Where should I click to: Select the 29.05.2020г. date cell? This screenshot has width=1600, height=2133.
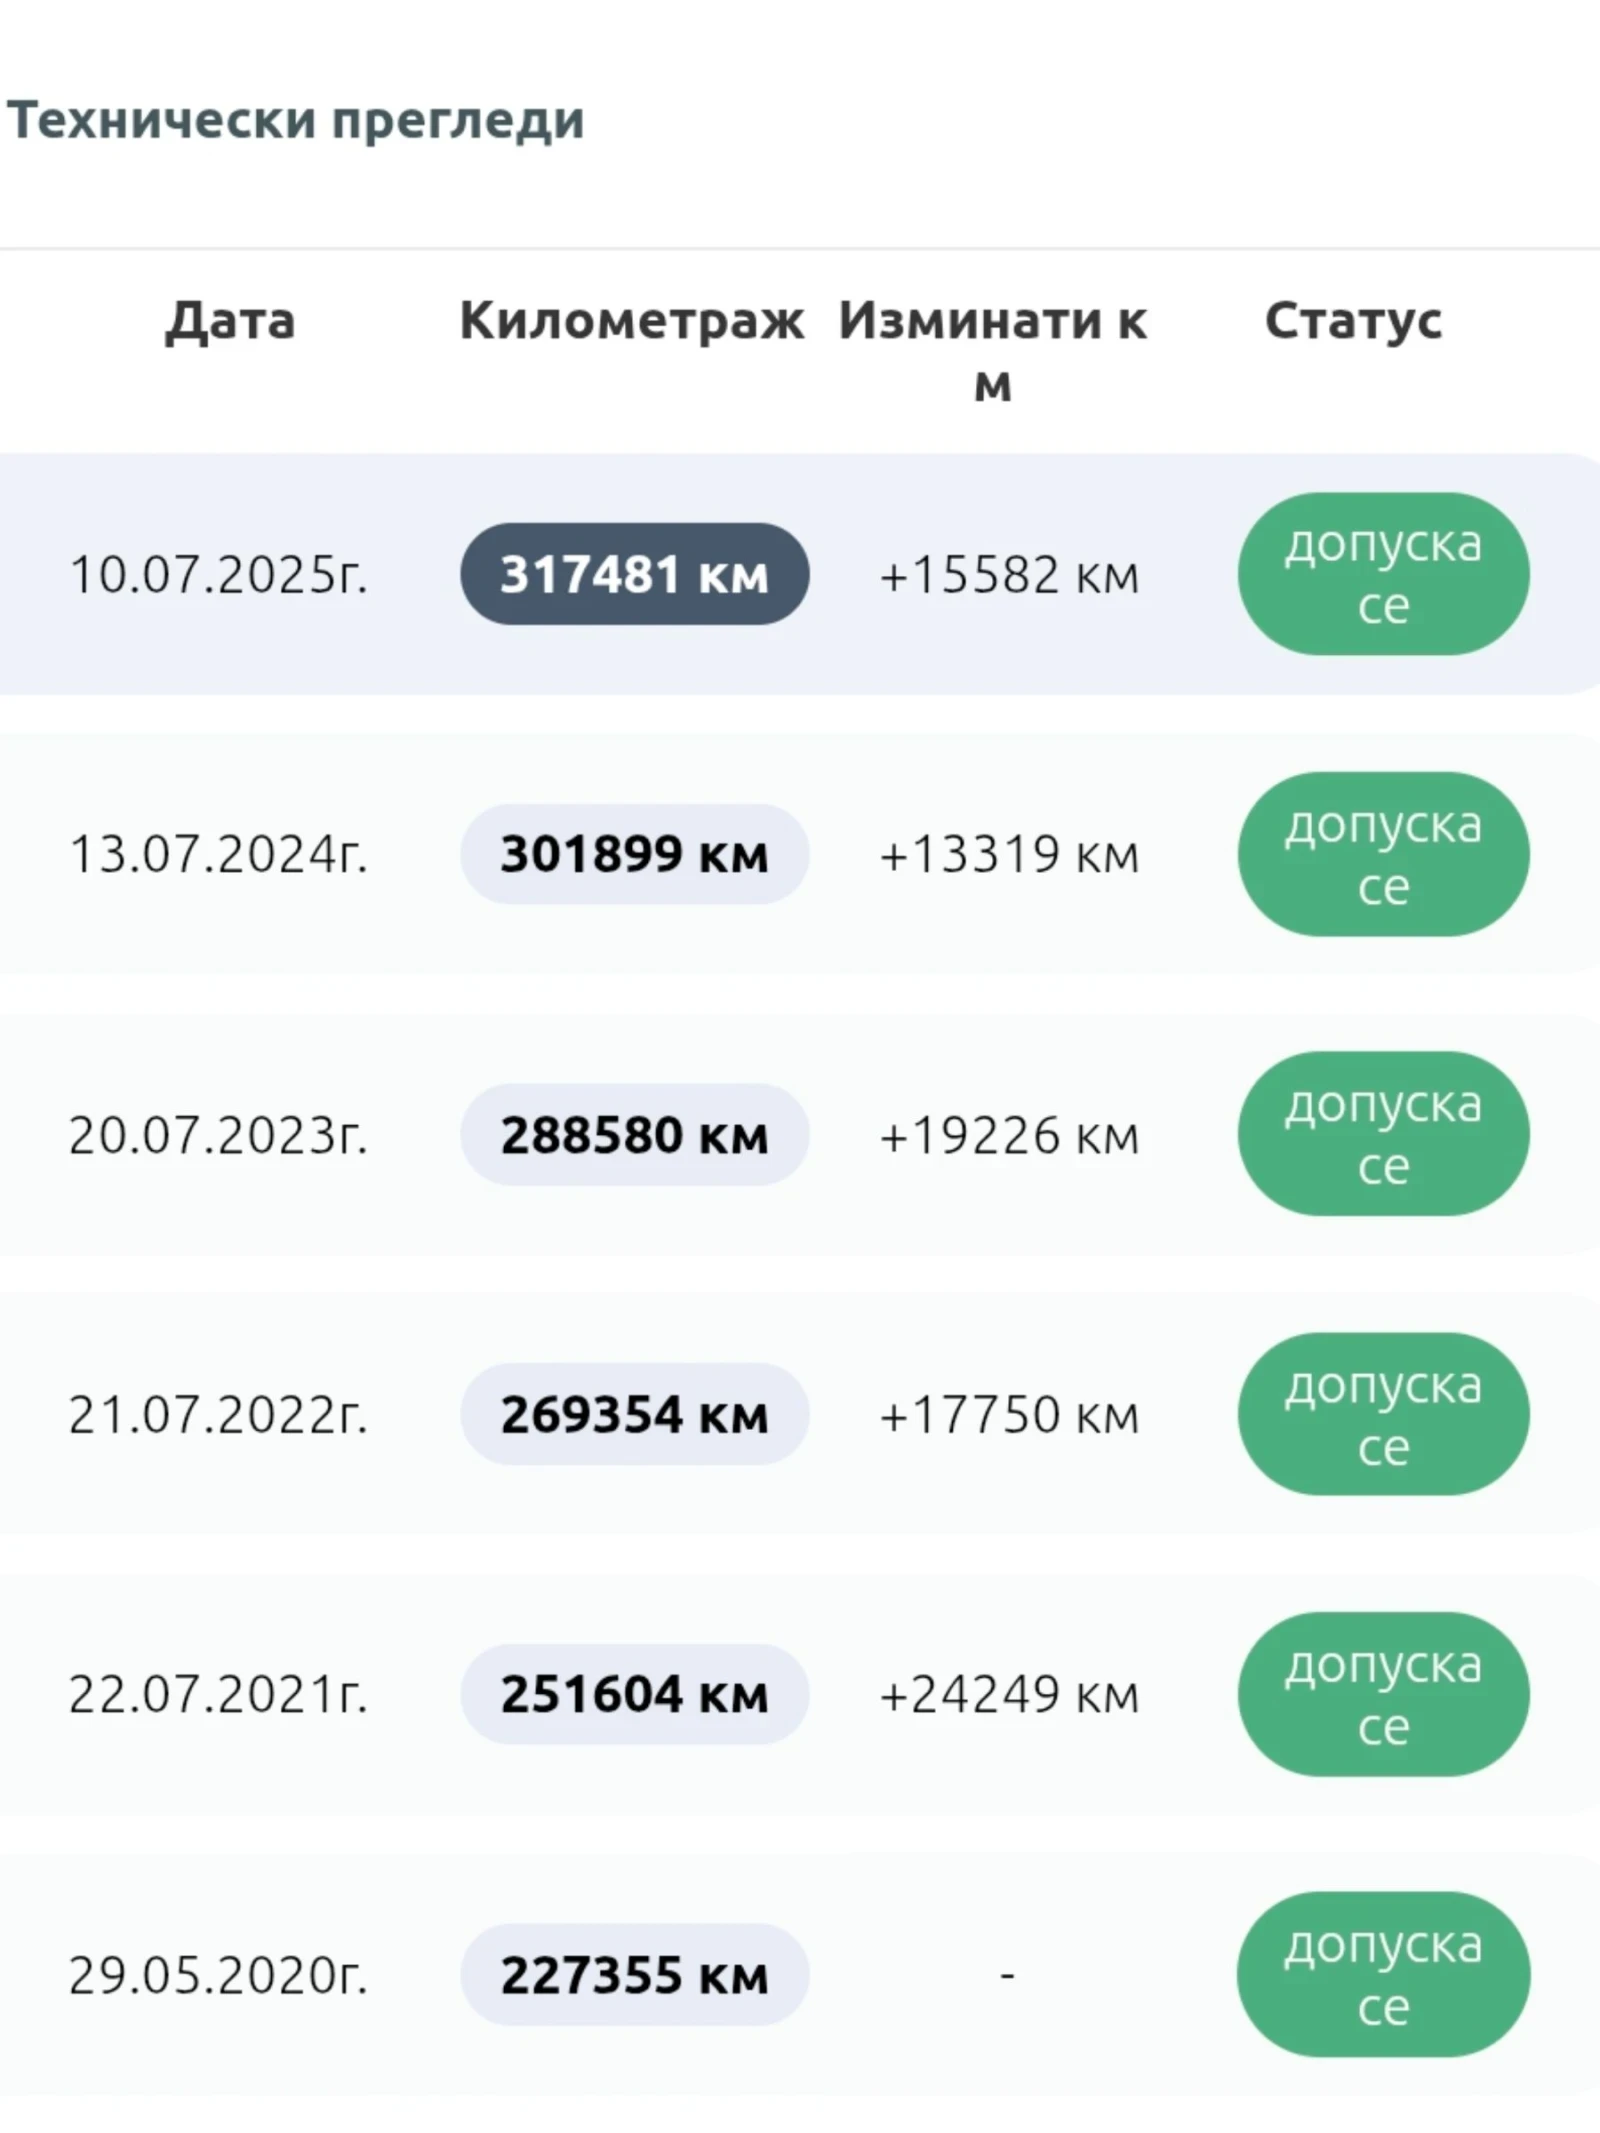click(x=218, y=1975)
